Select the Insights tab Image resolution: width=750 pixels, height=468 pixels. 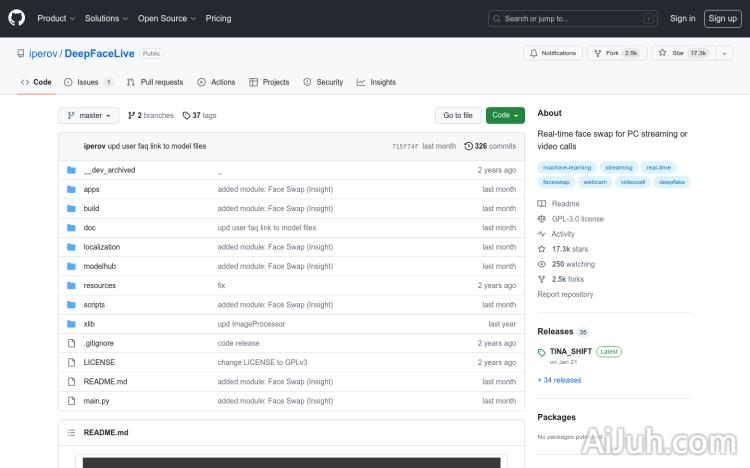pyautogui.click(x=377, y=82)
